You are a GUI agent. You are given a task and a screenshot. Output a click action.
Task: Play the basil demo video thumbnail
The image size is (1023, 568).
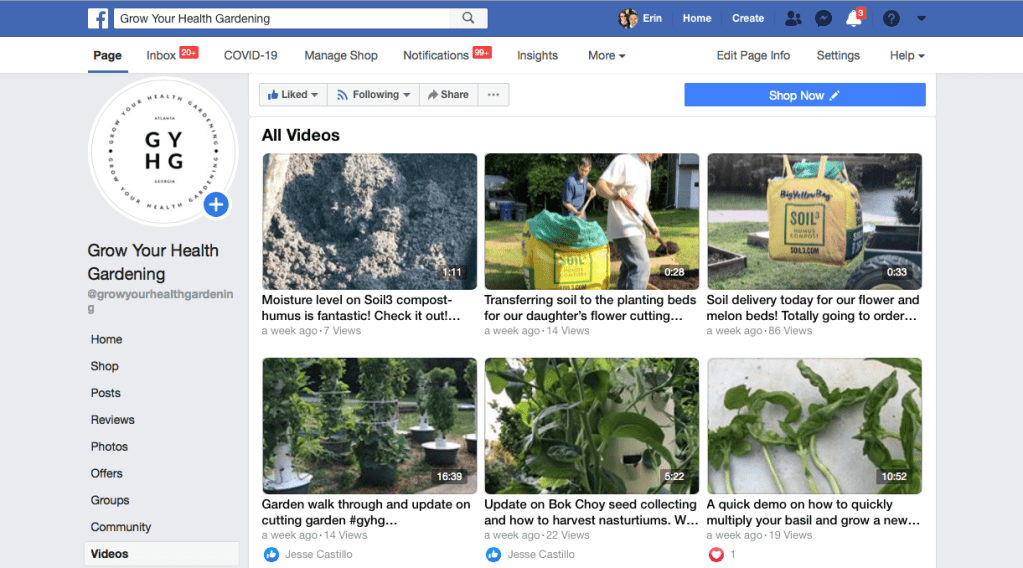tap(814, 426)
